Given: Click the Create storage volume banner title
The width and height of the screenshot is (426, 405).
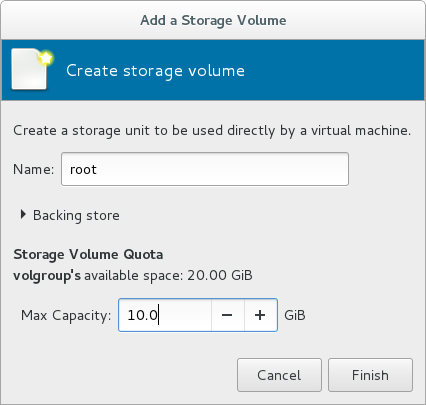Looking at the screenshot, I should [155, 71].
